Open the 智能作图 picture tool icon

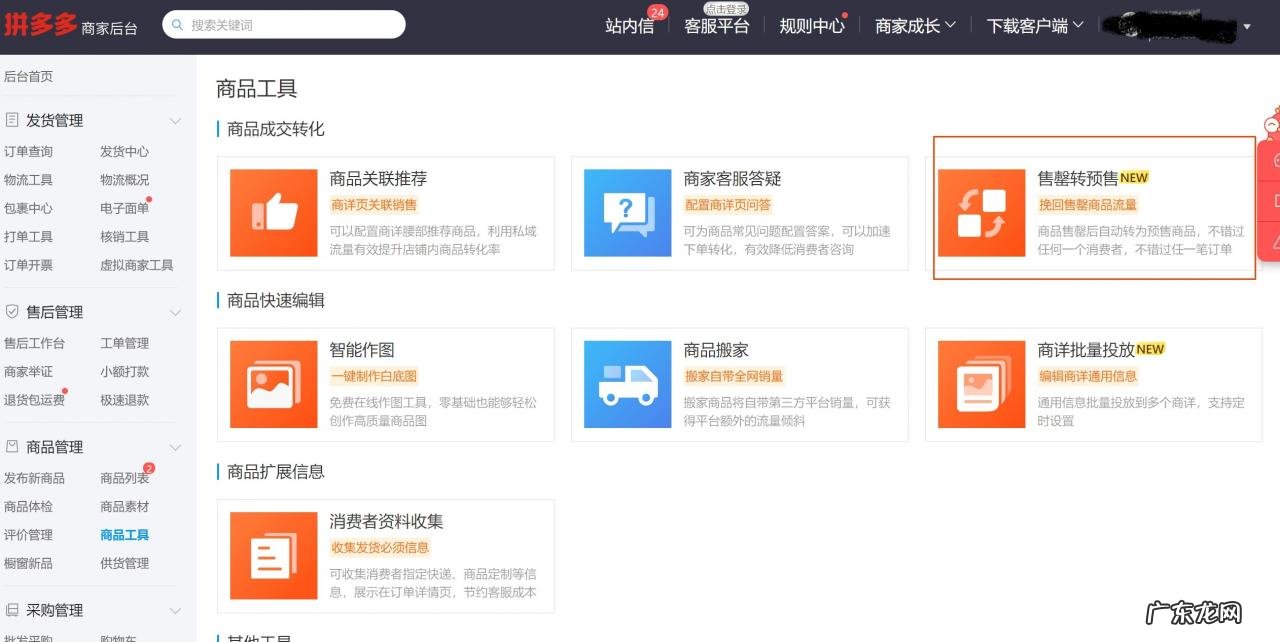tap(272, 383)
